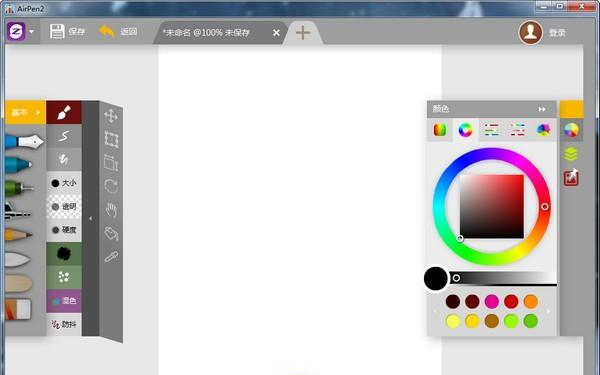Click the saturation-brightness square picker
The height and width of the screenshot is (375, 600).
coord(492,207)
